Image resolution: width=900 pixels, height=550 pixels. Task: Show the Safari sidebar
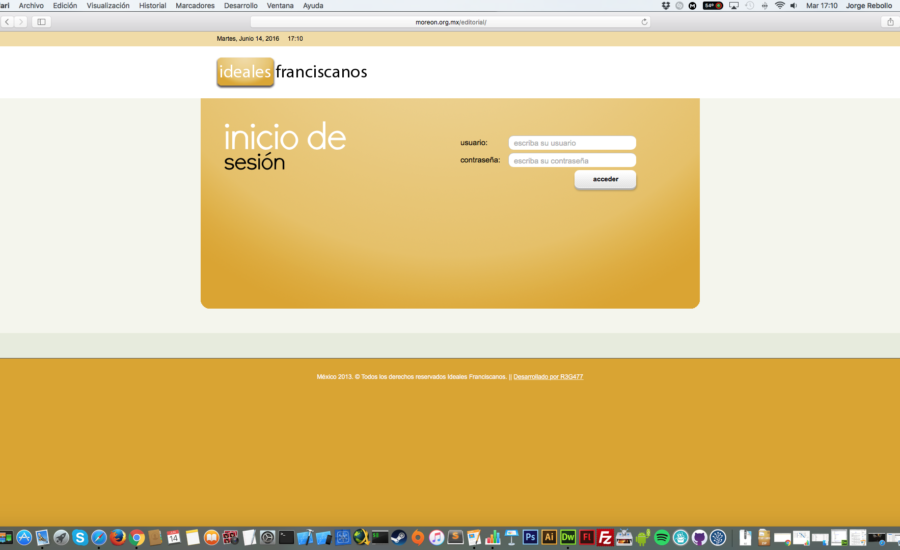coord(41,22)
